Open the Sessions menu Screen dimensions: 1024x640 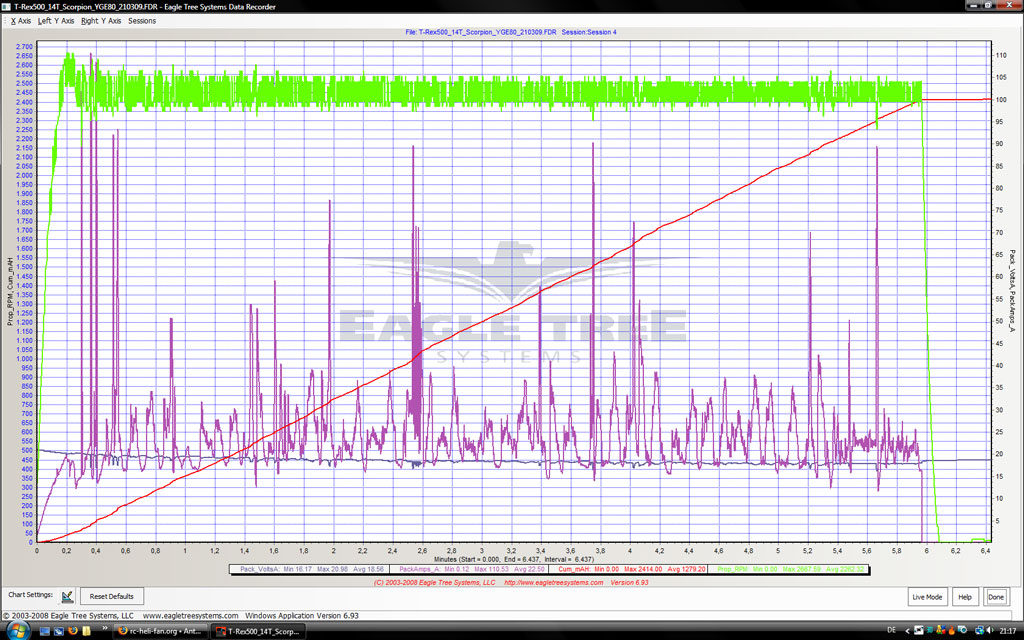click(x=142, y=20)
